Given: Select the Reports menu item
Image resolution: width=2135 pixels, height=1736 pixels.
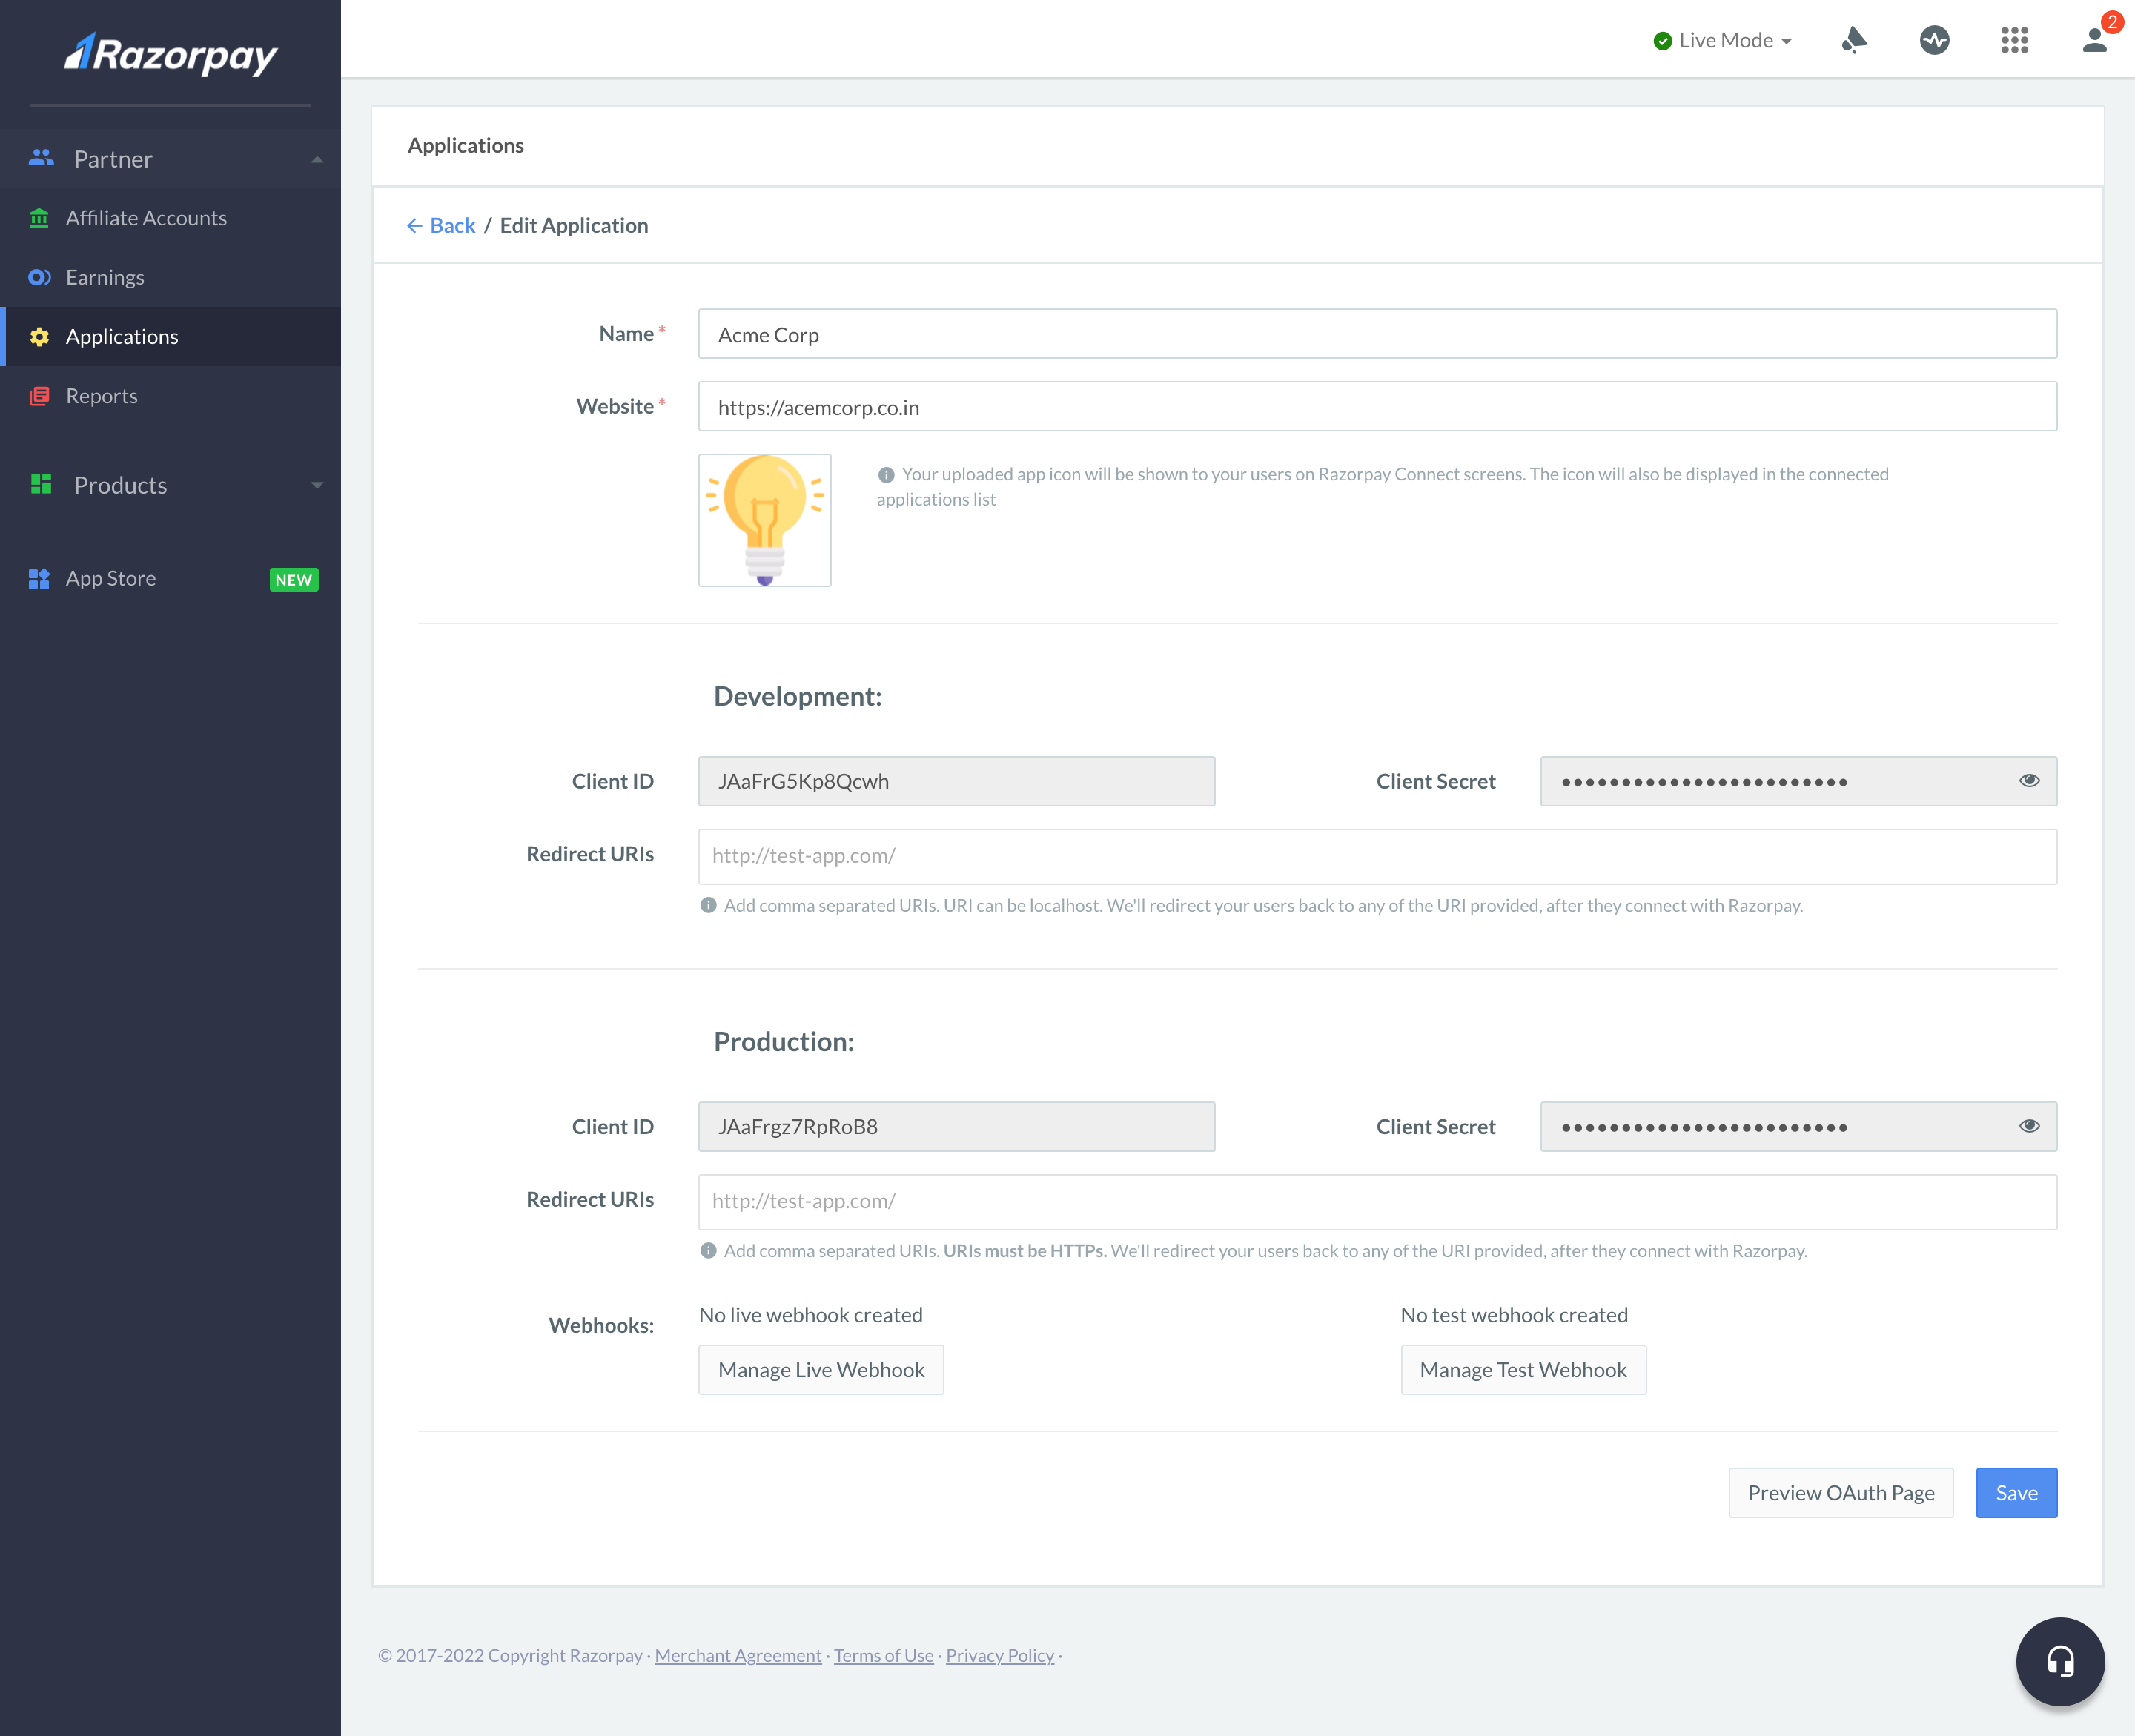Looking at the screenshot, I should (x=101, y=394).
